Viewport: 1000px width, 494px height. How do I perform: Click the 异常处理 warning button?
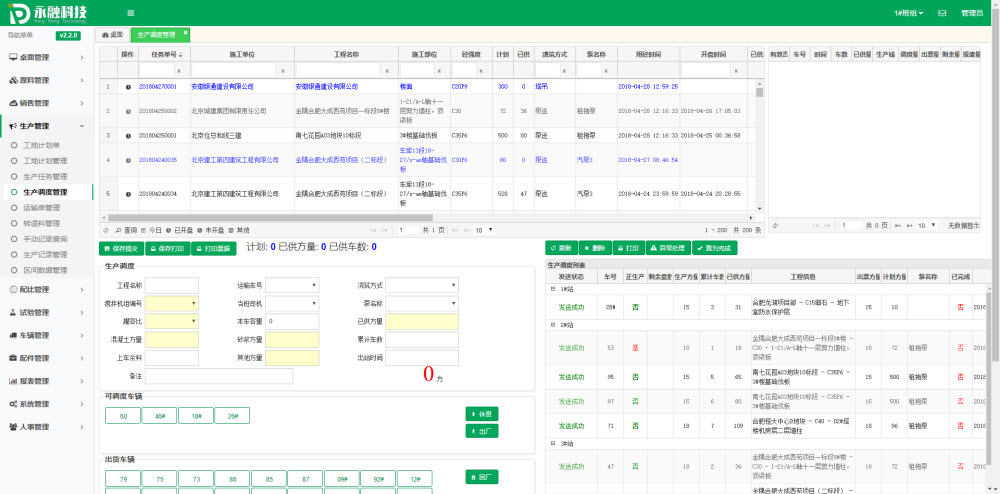coord(668,247)
